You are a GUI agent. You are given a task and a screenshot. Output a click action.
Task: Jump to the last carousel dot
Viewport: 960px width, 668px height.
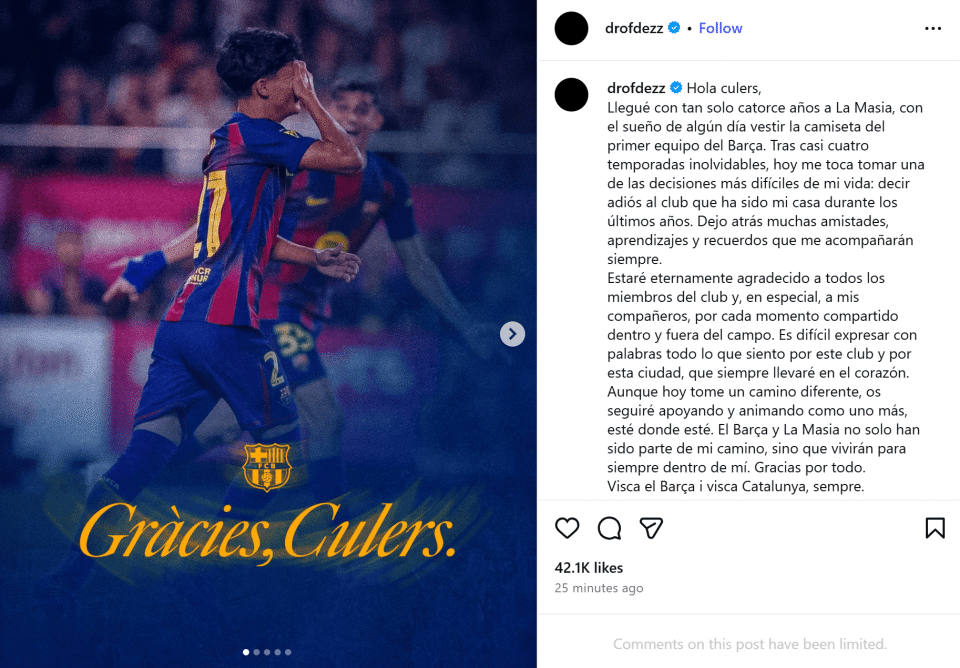[x=288, y=652]
